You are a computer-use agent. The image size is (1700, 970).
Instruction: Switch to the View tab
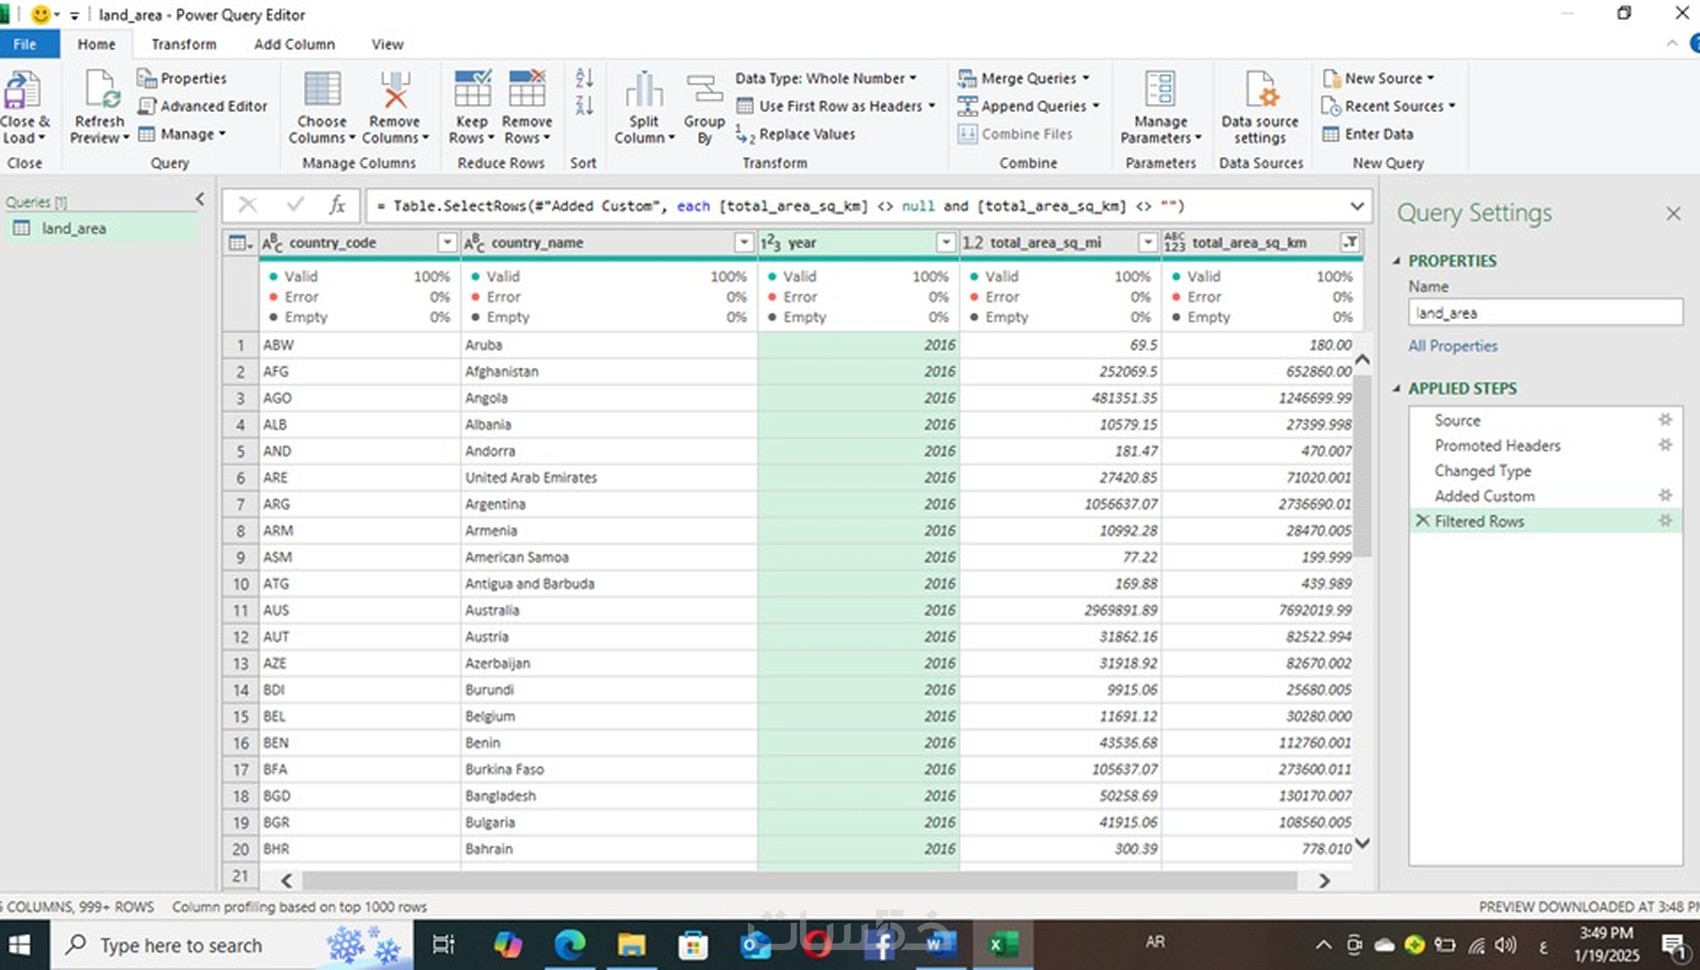(x=387, y=44)
